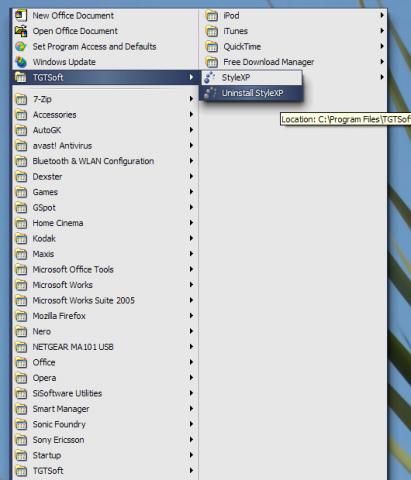Image resolution: width=411 pixels, height=480 pixels.
Task: Select the Sony Ericsson text
Action: point(58,440)
